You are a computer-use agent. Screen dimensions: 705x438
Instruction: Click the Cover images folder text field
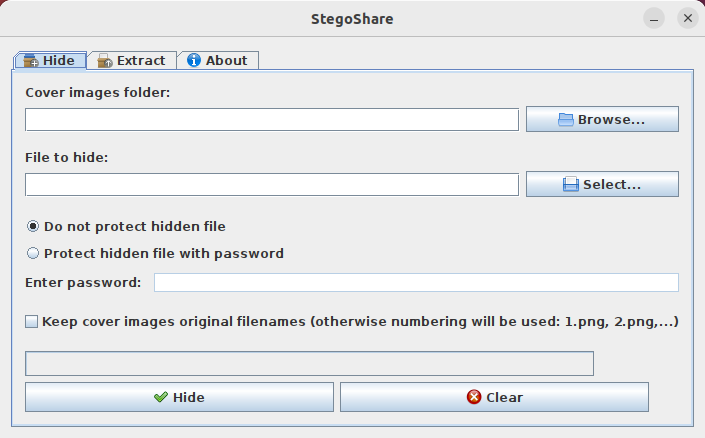coord(272,120)
